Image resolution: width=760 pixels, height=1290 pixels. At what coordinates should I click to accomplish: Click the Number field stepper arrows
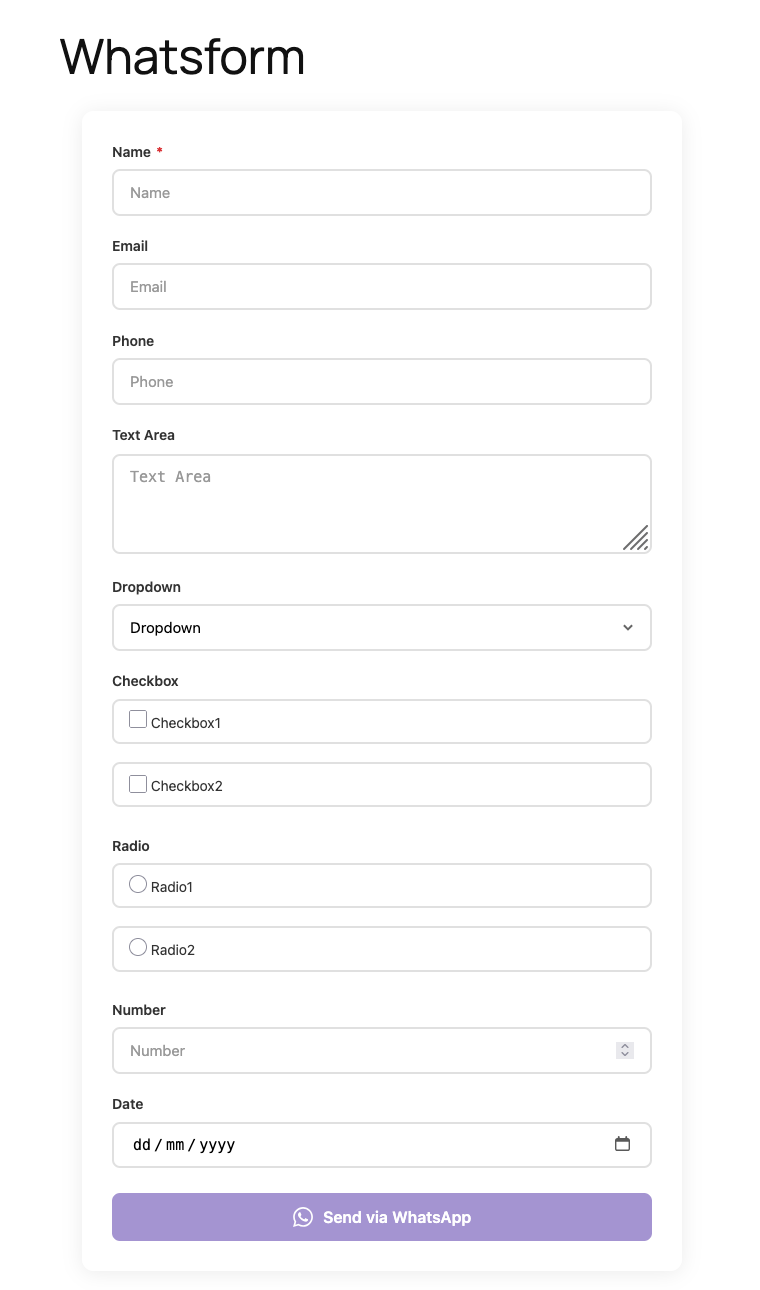tap(625, 1050)
